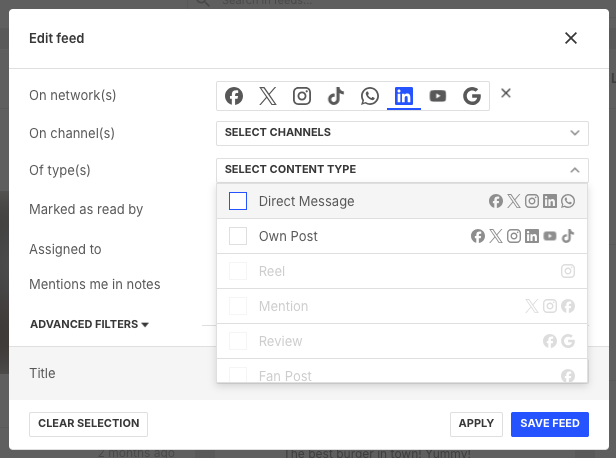The height and width of the screenshot is (458, 616).
Task: Check the Mention checkbox
Action: coord(238,306)
